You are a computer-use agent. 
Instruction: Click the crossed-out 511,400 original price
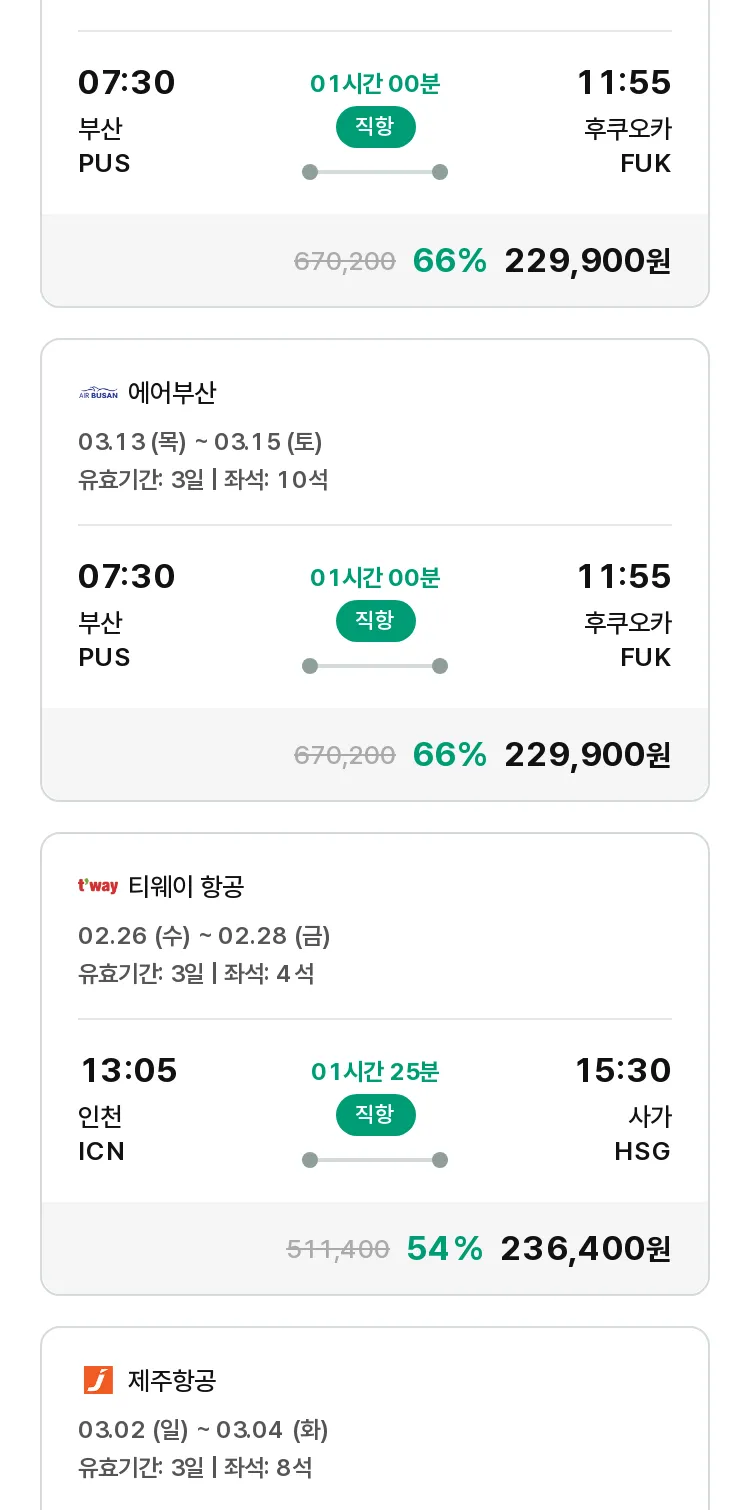[338, 1248]
